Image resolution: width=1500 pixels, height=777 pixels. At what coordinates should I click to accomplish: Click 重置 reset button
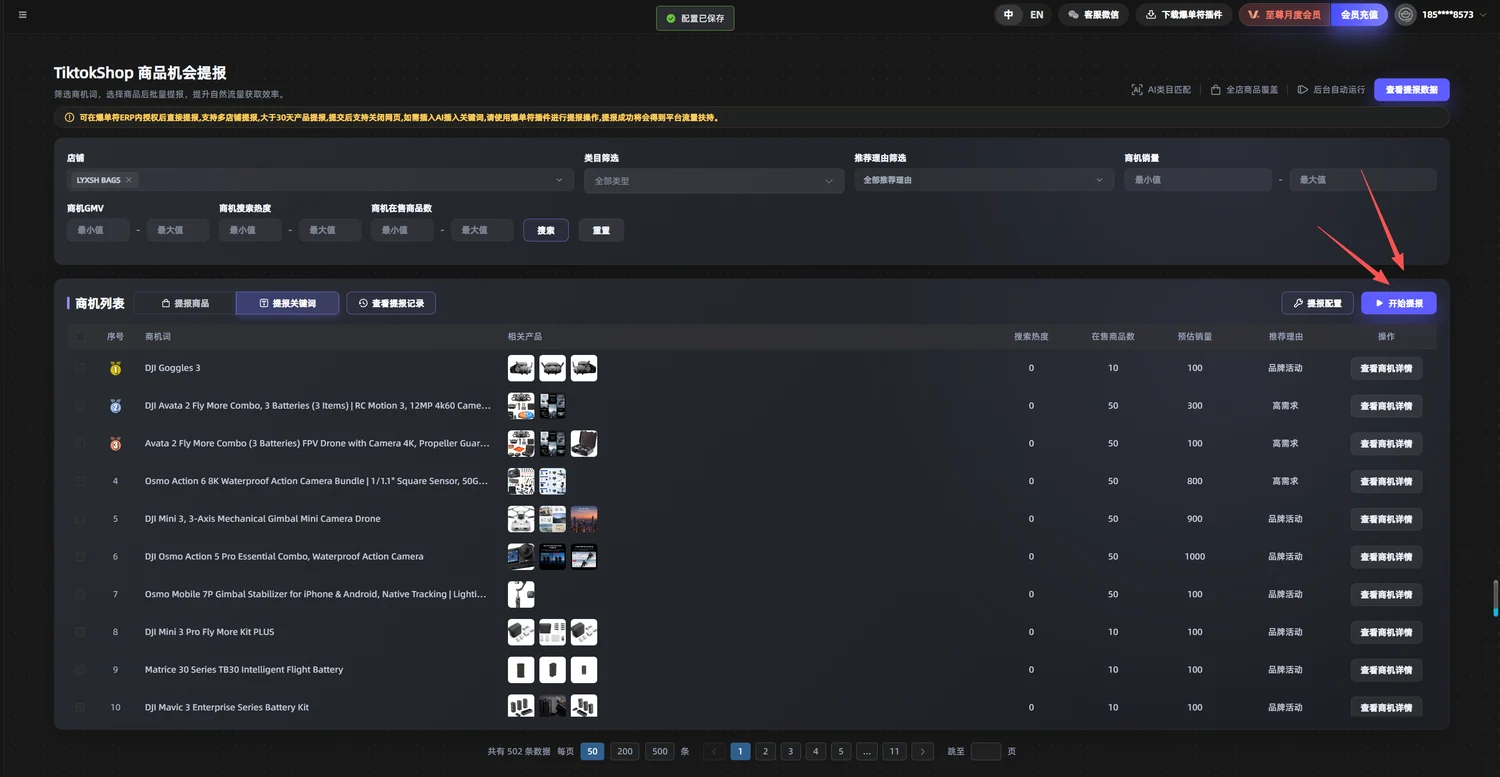click(601, 230)
